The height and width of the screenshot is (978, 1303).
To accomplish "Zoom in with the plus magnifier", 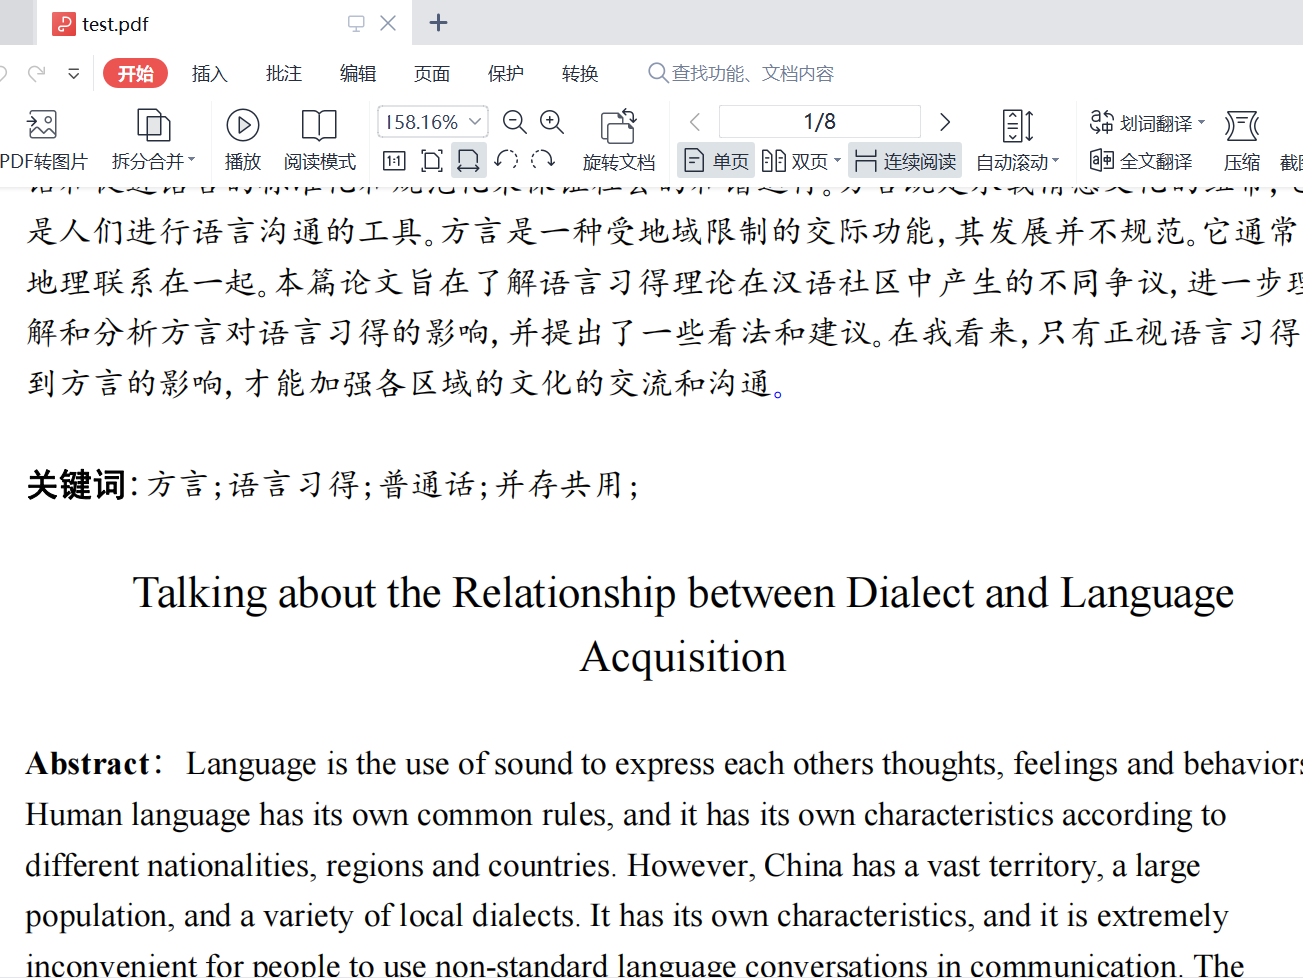I will tap(552, 122).
